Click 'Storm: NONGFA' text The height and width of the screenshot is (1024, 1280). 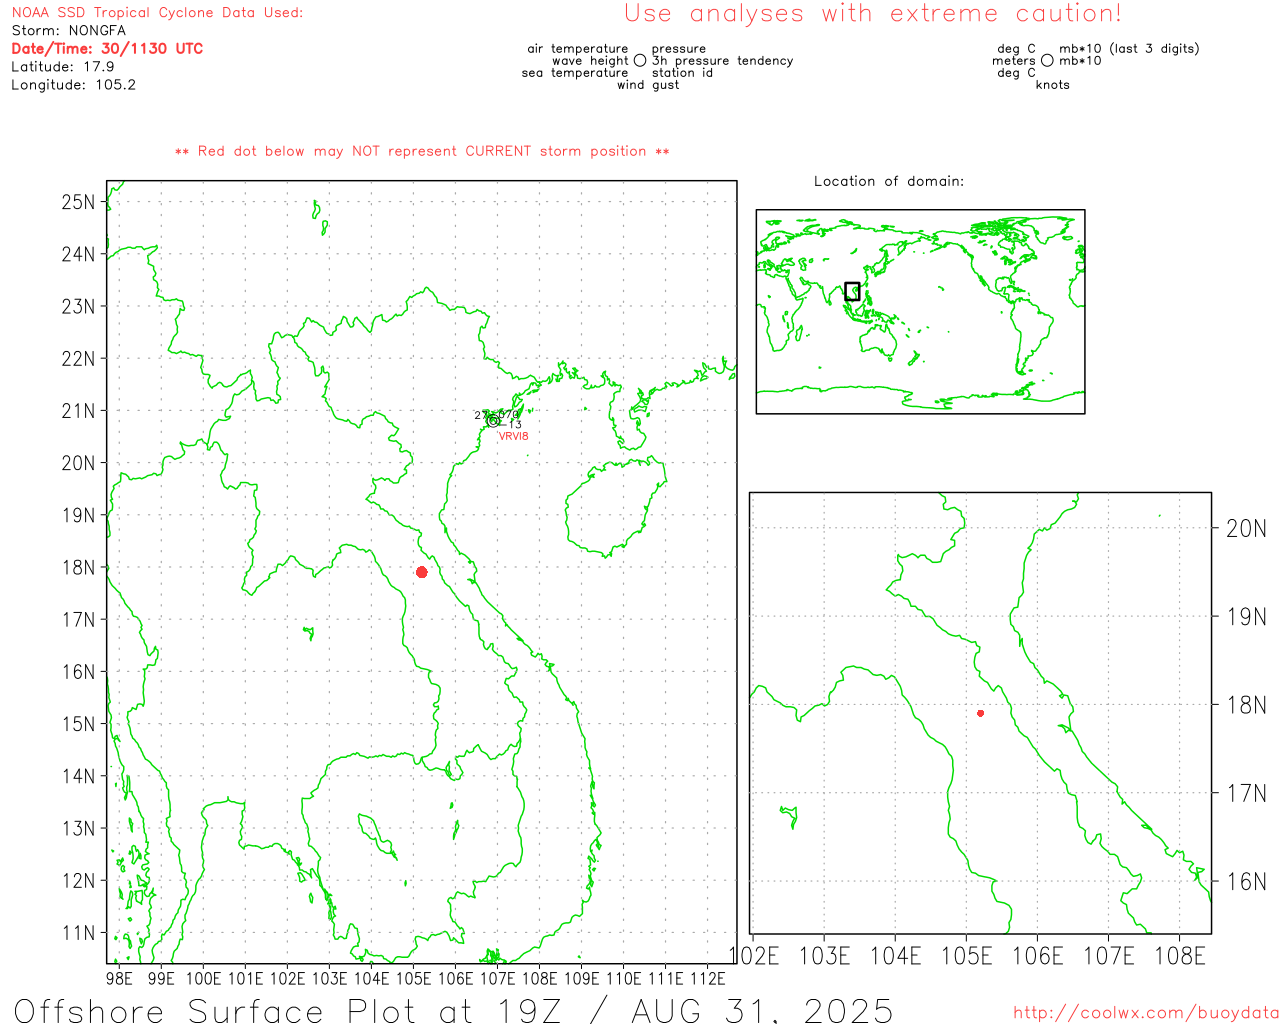(x=68, y=30)
